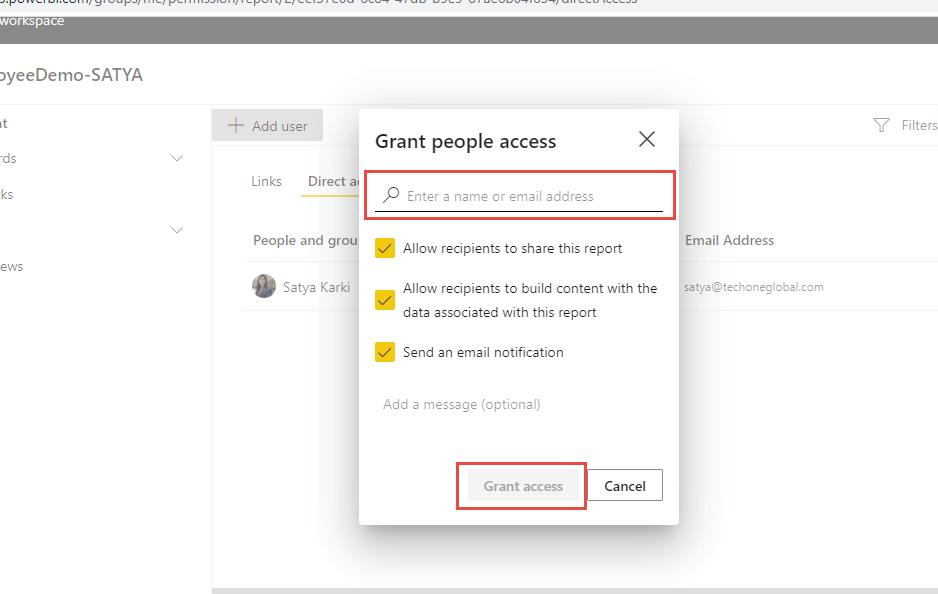The height and width of the screenshot is (594, 938).
Task: Expand the second chevron in left sidebar
Action: (177, 230)
